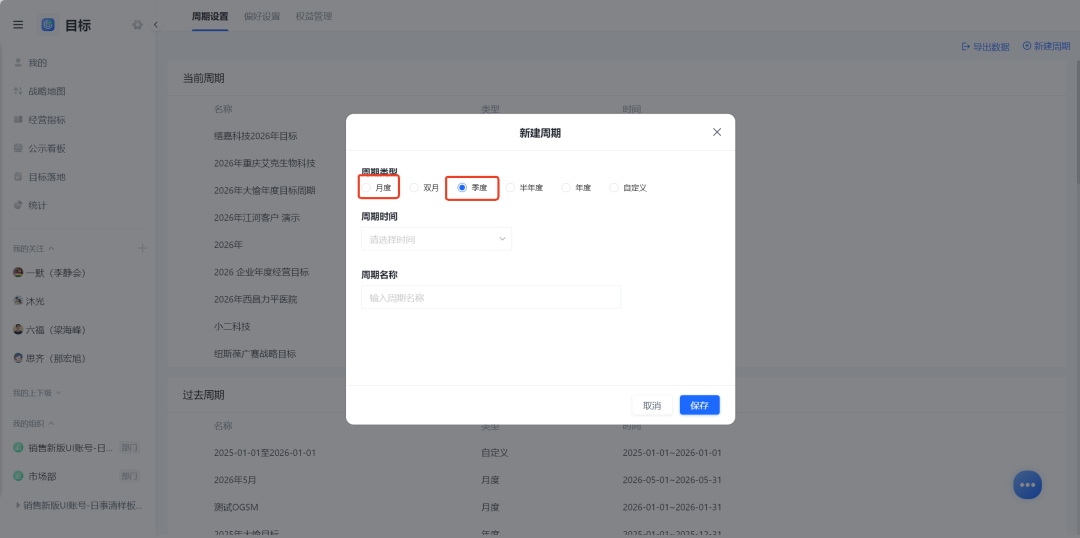The image size is (1080, 538).
Task: Click the 统计 sidebar icon
Action: [x=18, y=205]
